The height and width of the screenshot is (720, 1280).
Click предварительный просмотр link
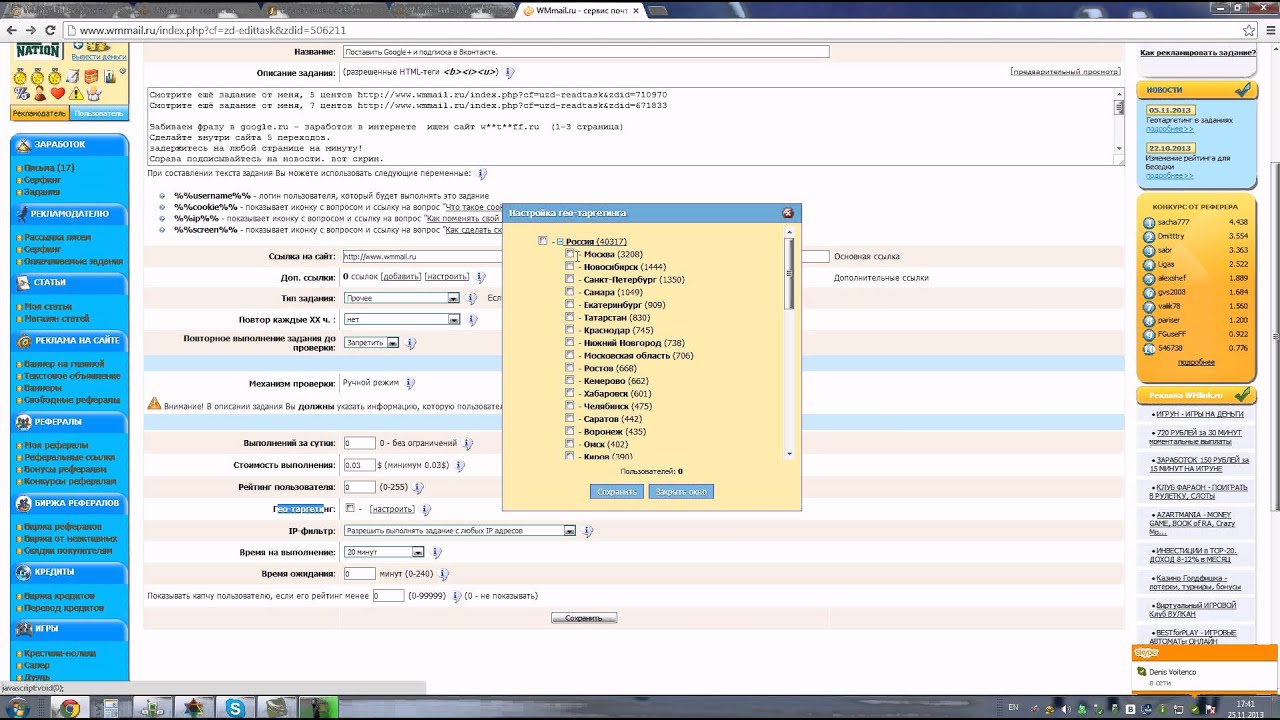(1065, 72)
